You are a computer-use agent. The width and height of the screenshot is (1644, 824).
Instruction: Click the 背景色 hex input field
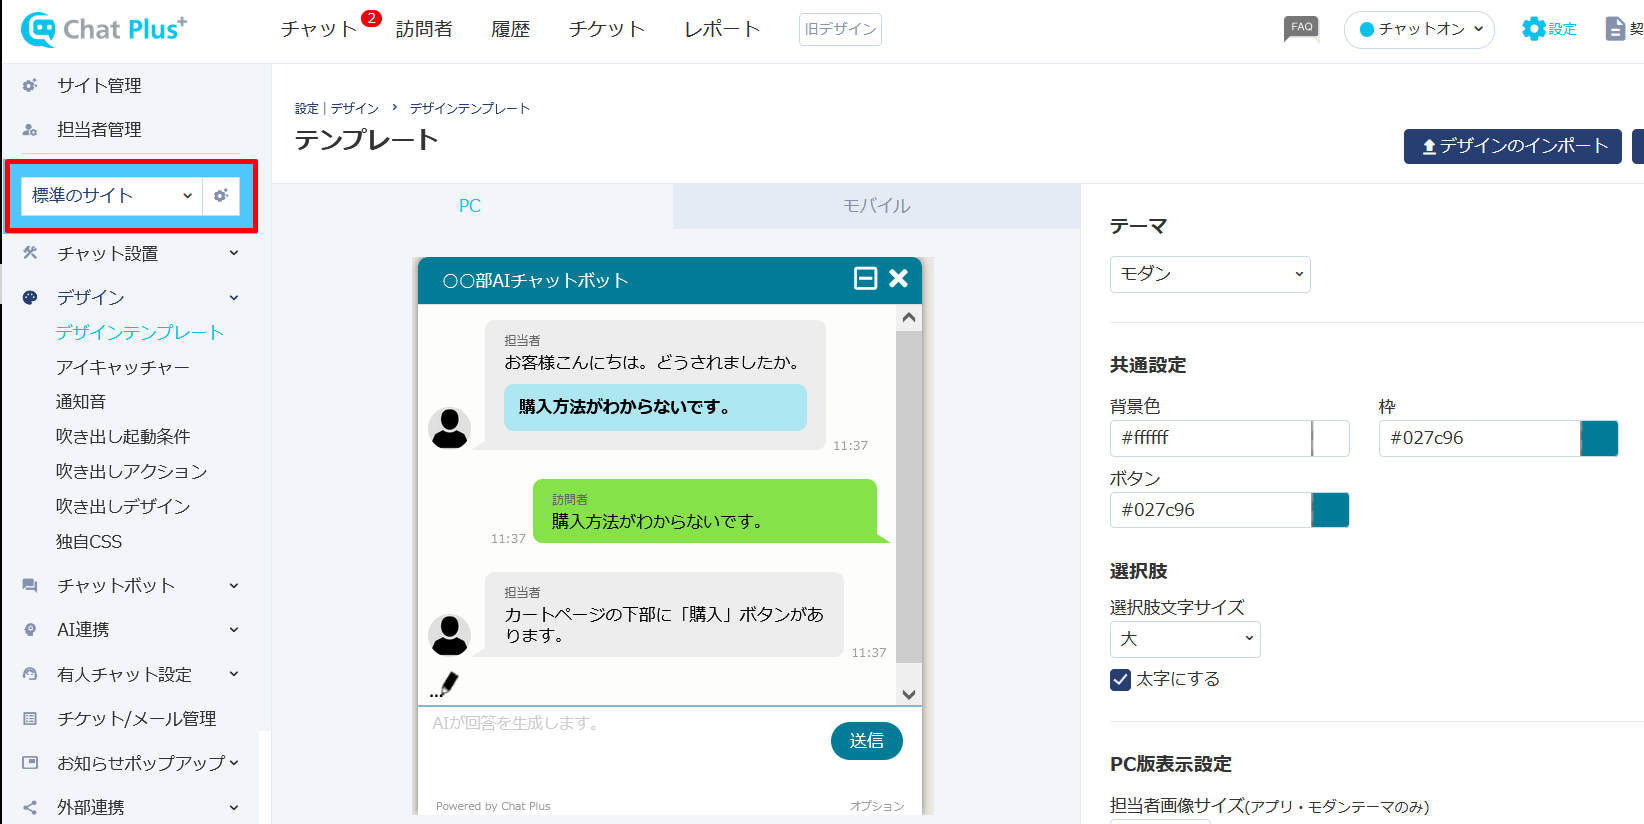coord(1210,439)
